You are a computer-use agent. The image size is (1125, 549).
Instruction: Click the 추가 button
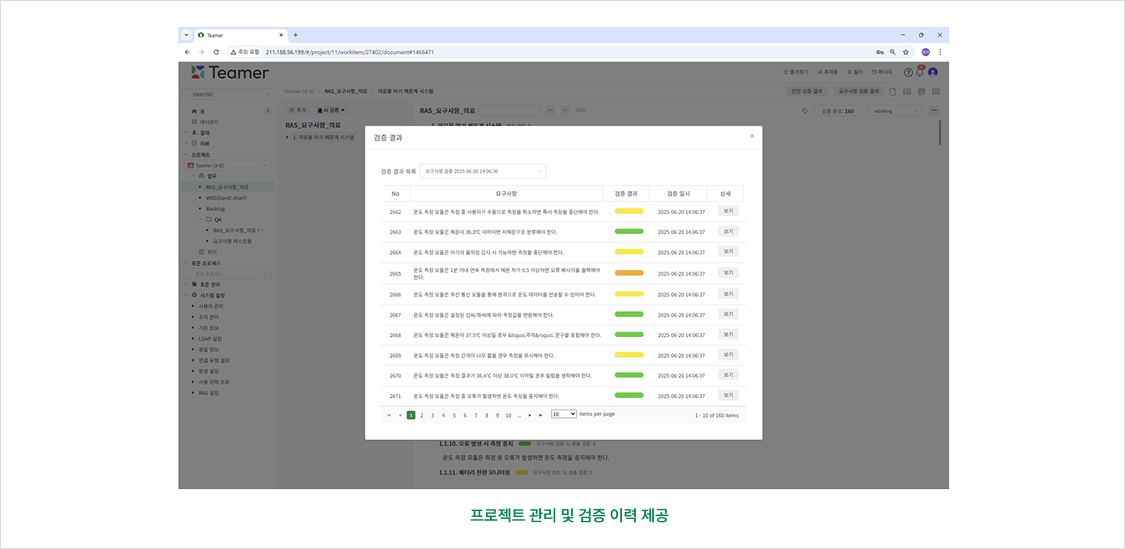pyautogui.click(x=297, y=110)
